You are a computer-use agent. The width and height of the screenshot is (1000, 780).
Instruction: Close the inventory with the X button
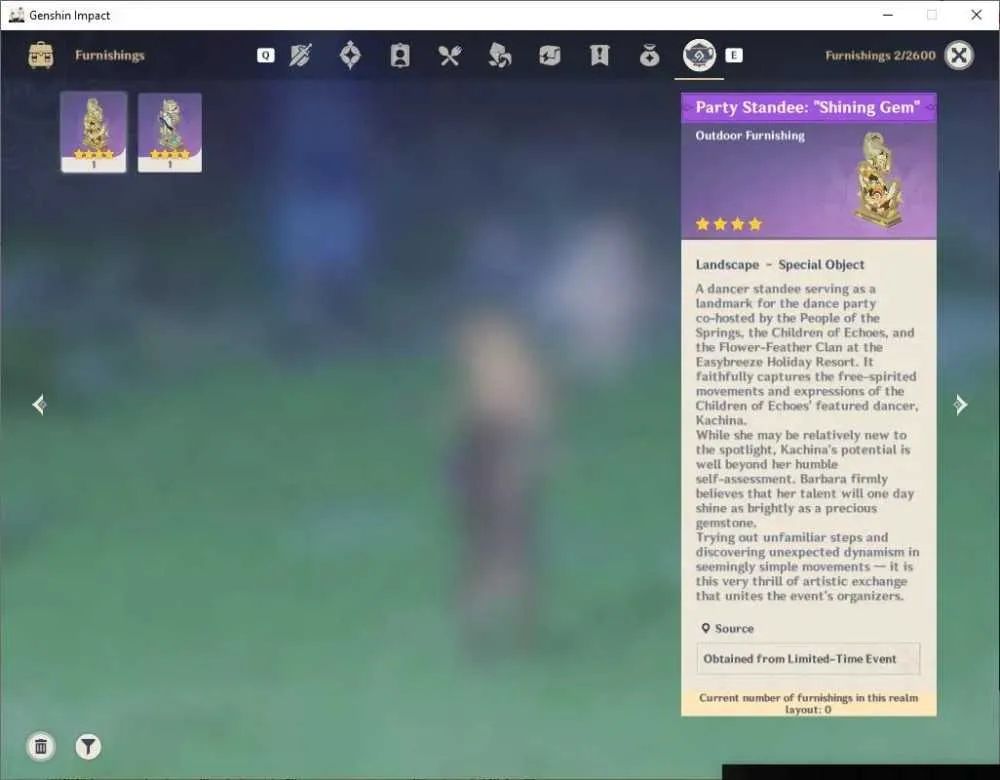pyautogui.click(x=959, y=55)
